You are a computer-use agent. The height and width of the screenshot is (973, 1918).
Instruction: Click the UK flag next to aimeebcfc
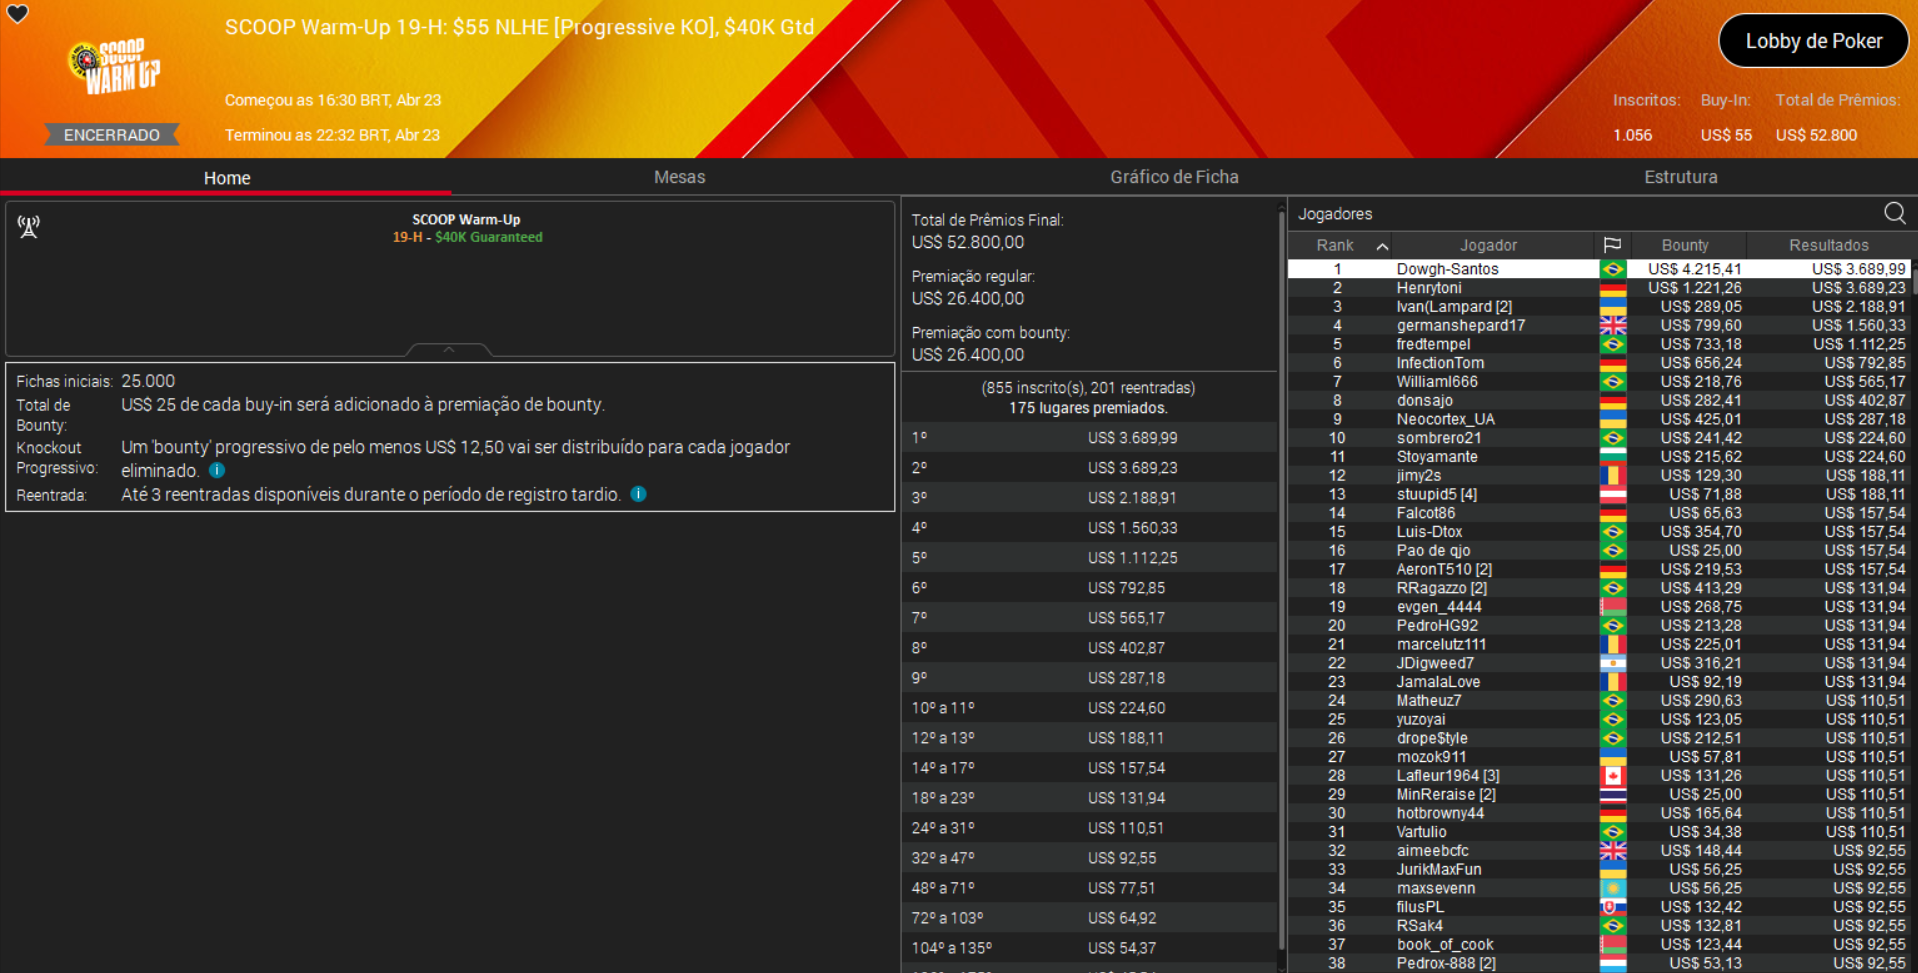(1612, 851)
